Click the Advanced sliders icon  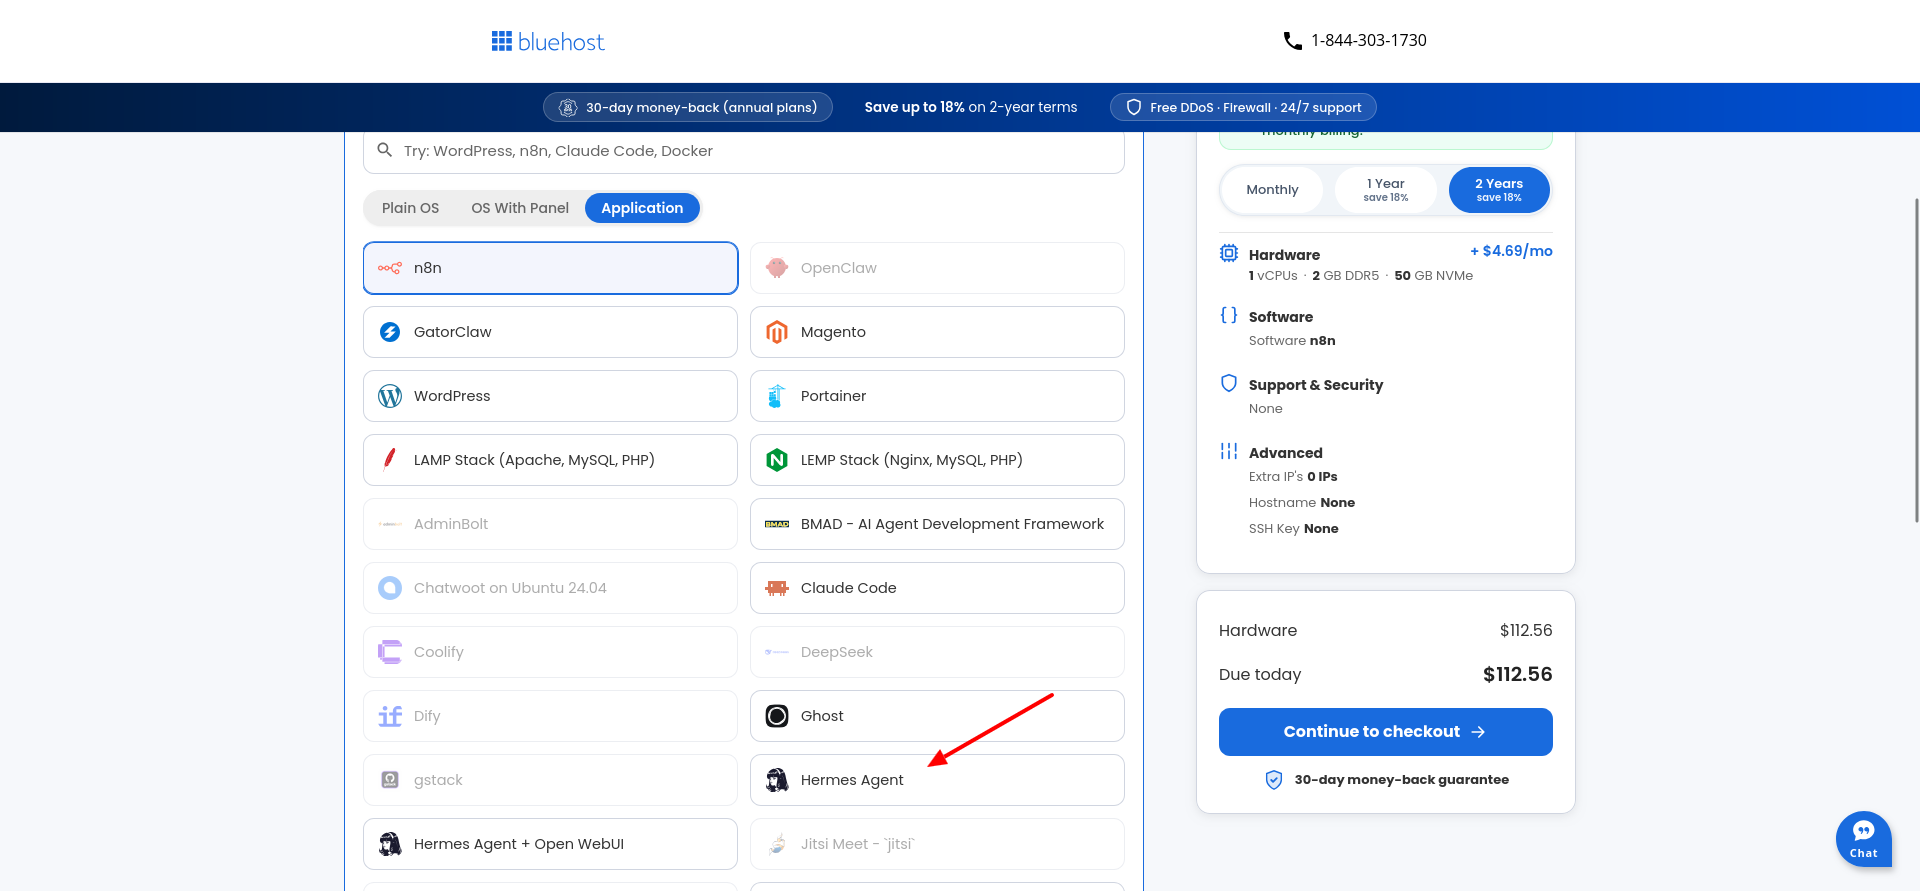click(x=1229, y=451)
